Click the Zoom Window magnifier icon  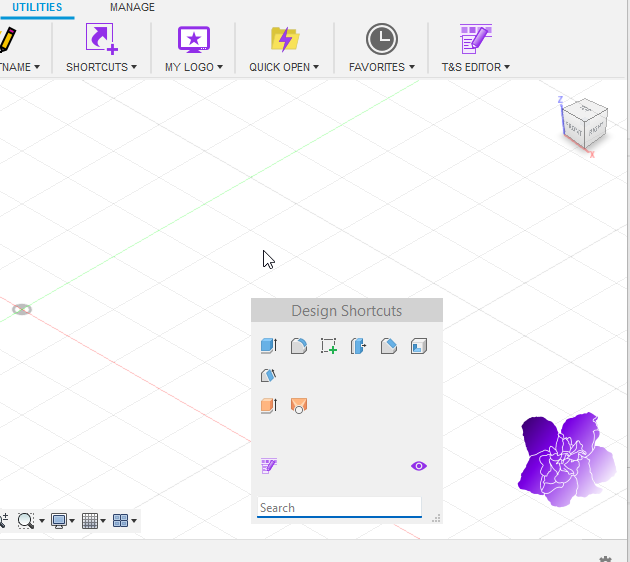(26, 521)
